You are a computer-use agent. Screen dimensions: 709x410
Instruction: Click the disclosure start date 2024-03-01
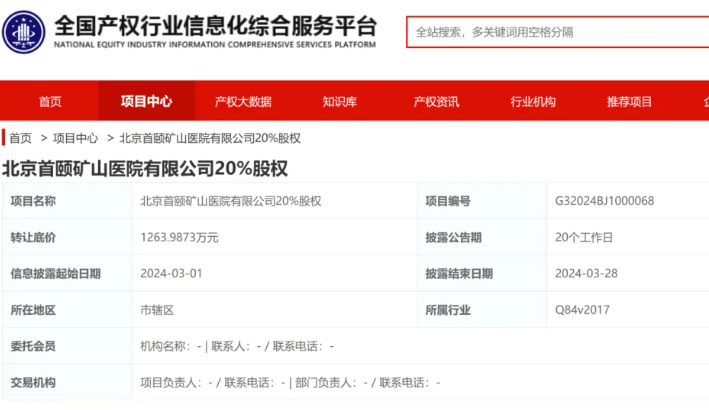point(171,273)
